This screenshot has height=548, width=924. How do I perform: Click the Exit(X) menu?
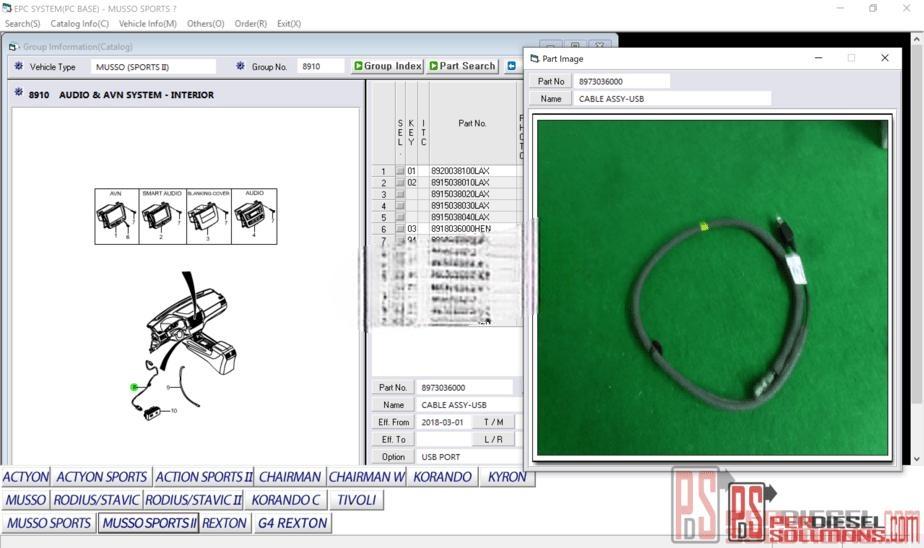[x=289, y=24]
